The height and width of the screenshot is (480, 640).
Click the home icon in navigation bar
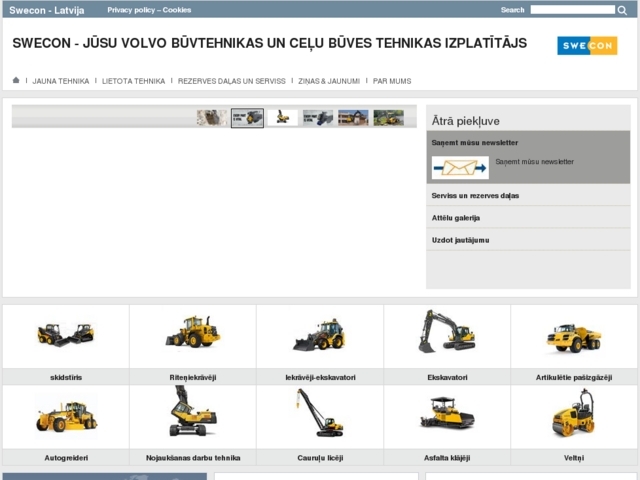pos(16,81)
